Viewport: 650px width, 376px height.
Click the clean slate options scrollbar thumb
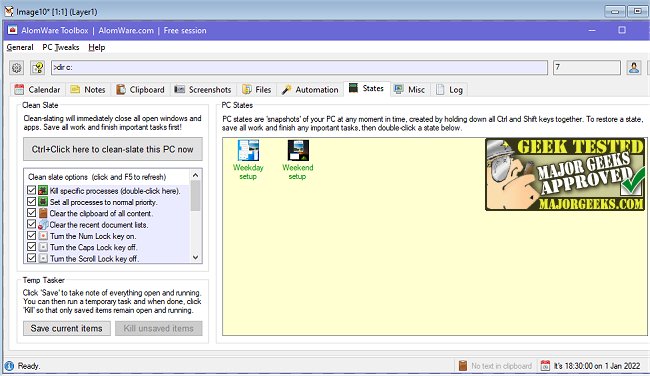[196, 196]
